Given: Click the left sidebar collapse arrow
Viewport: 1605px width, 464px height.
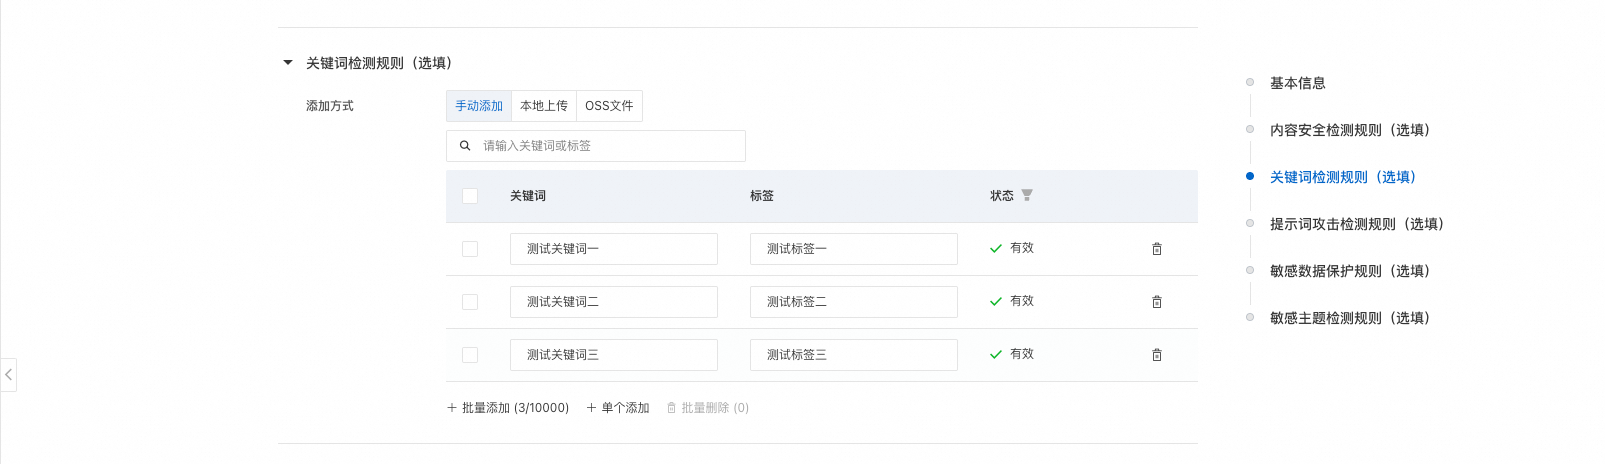Looking at the screenshot, I should pos(8,375).
